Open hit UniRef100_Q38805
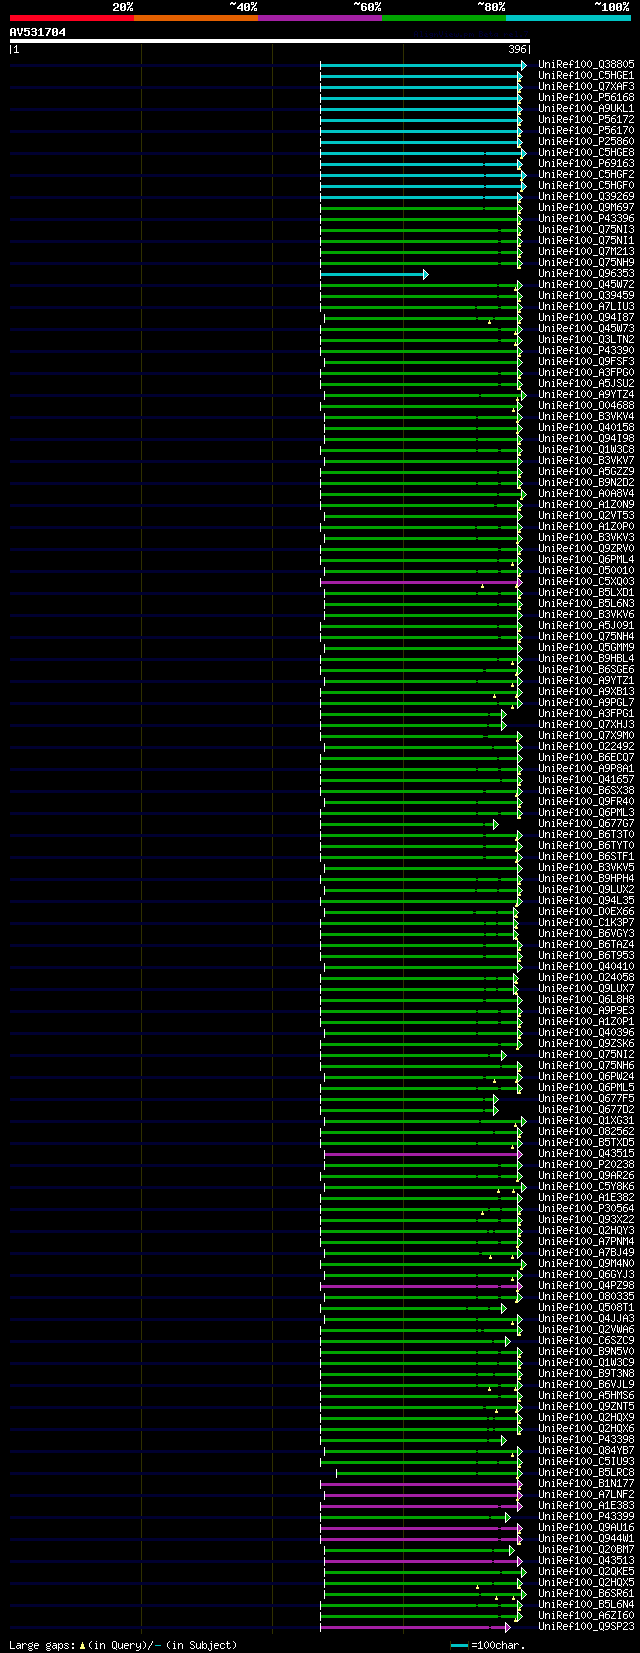Screen dimensions: 640x1653 click(x=586, y=64)
